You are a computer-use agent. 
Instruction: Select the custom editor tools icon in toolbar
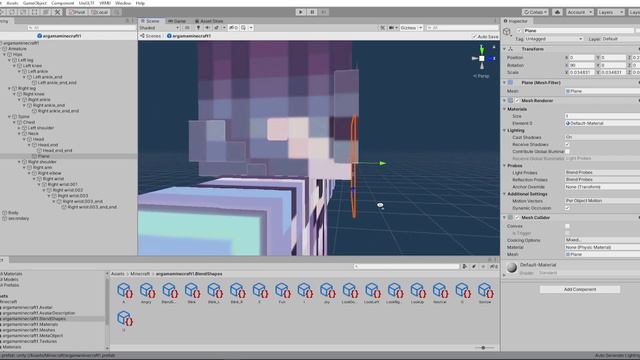58,12
